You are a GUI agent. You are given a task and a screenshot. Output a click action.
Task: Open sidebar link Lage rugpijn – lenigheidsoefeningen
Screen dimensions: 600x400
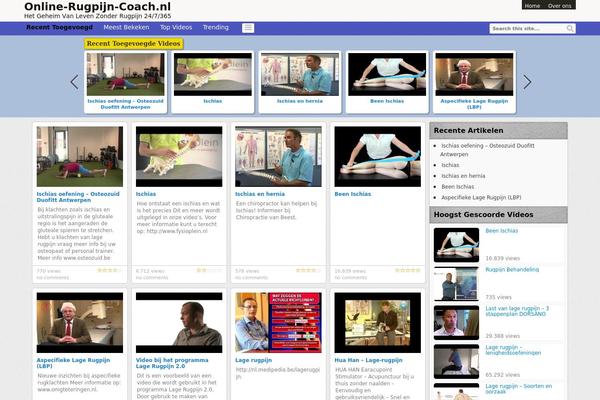coord(513,350)
